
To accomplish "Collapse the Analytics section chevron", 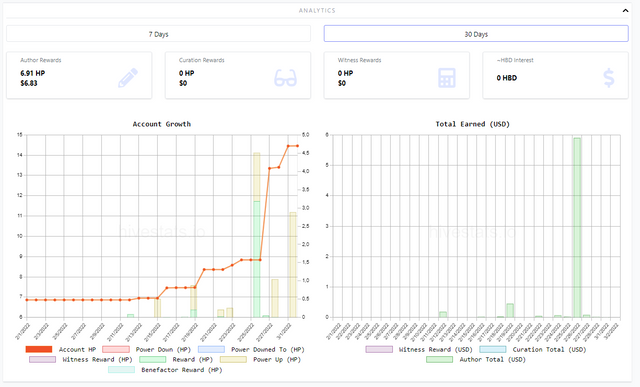I will coord(625,11).
